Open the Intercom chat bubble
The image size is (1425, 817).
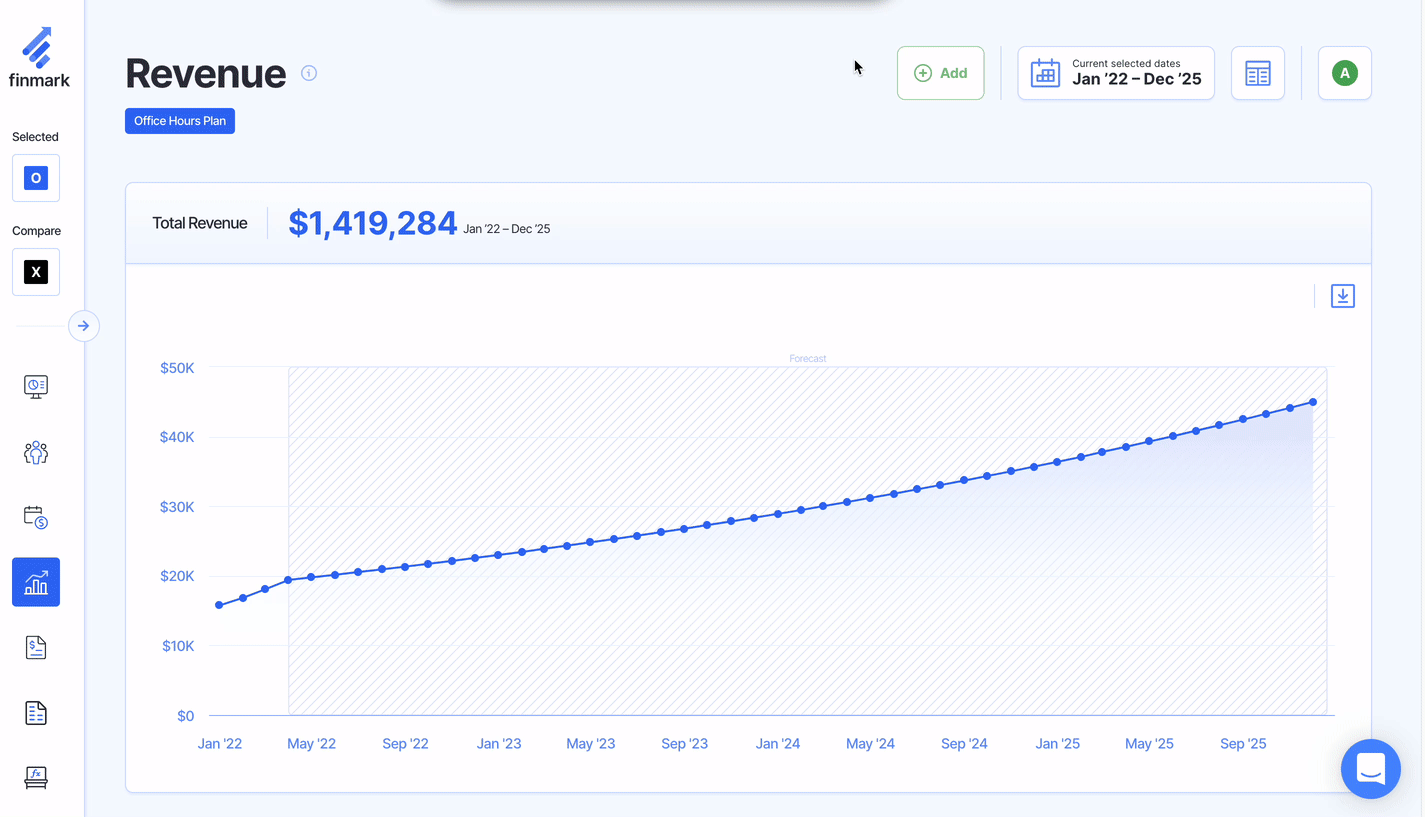(1370, 768)
